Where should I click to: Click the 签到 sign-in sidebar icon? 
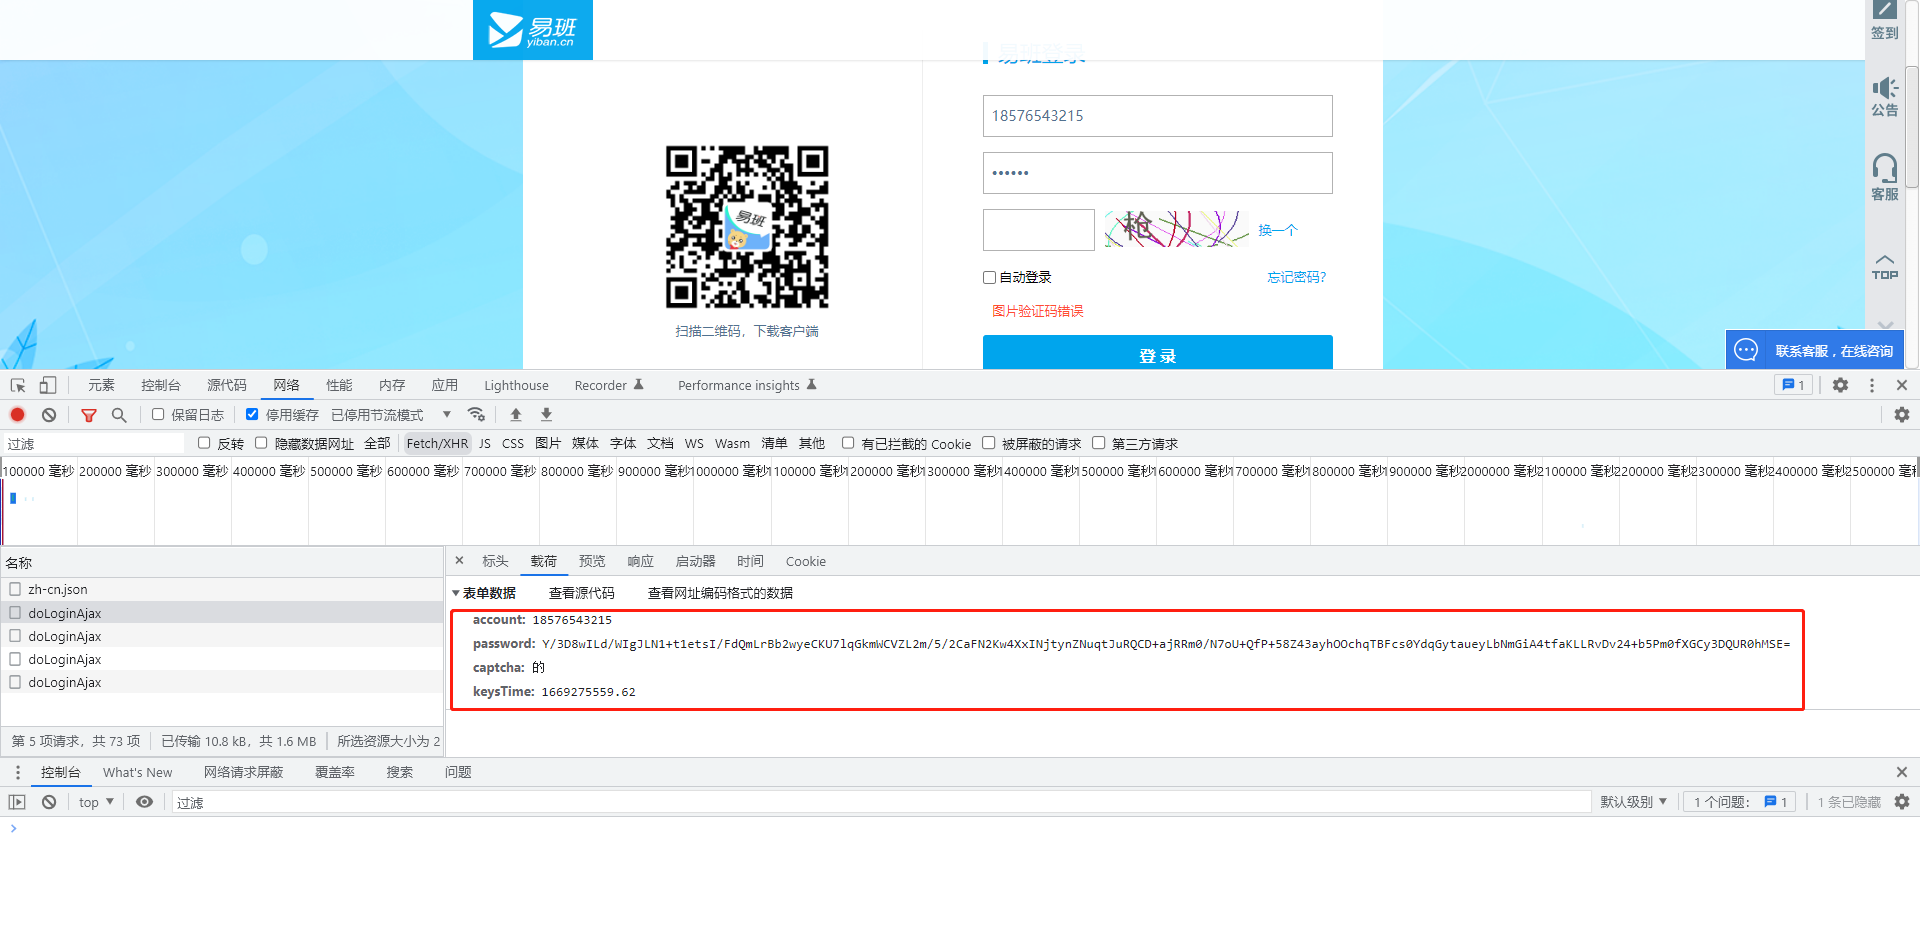pyautogui.click(x=1885, y=20)
